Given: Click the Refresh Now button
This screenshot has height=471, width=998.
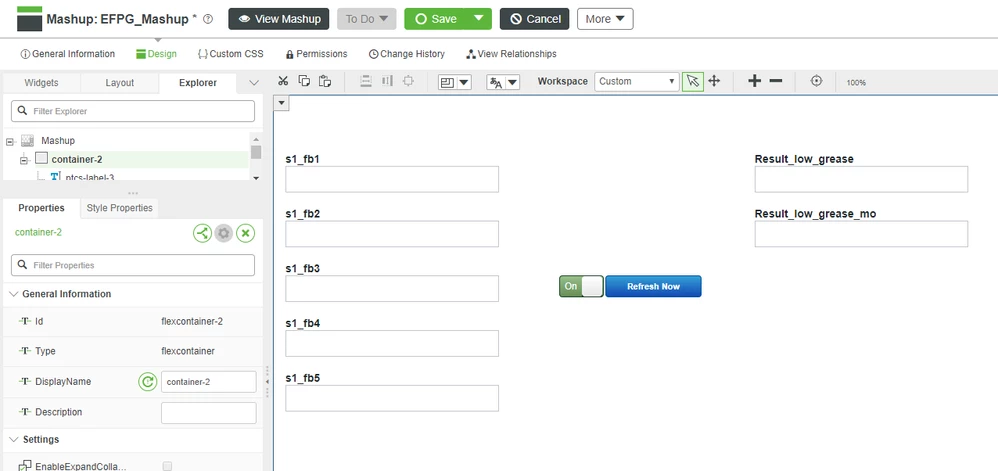Looking at the screenshot, I should point(653,286).
